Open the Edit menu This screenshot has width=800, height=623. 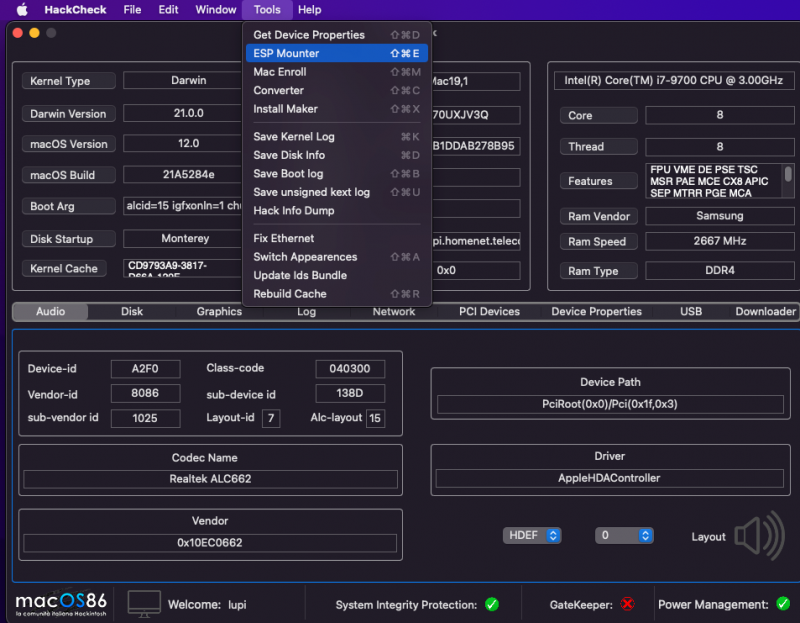click(x=168, y=10)
